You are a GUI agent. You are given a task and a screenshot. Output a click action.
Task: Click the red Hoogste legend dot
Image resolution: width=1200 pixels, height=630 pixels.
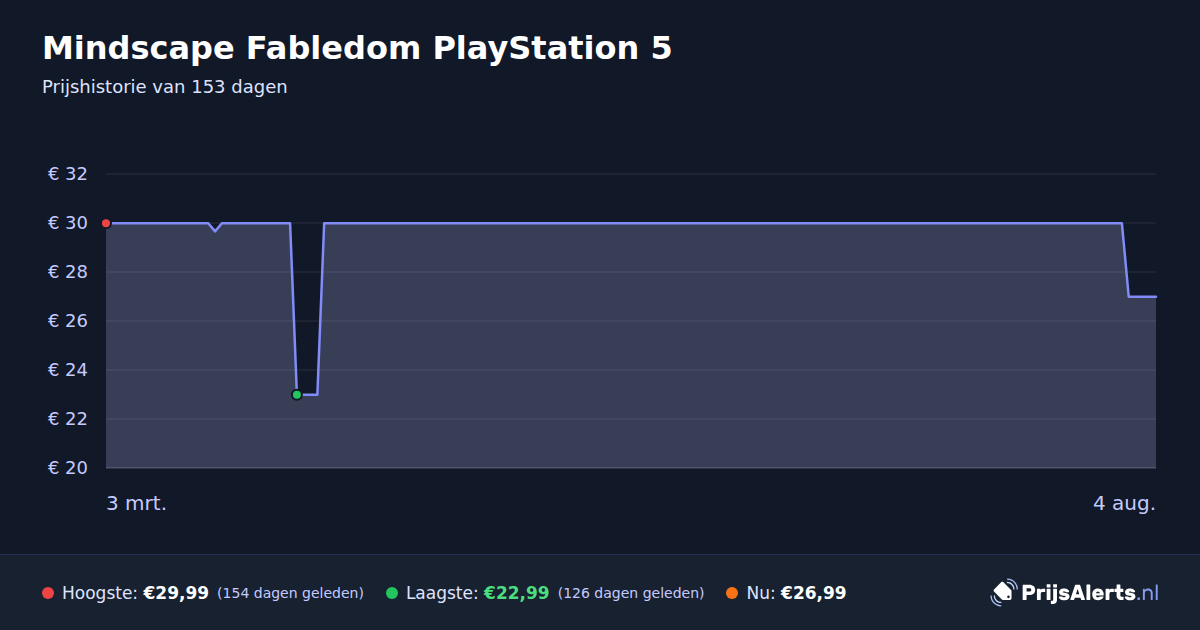point(48,593)
